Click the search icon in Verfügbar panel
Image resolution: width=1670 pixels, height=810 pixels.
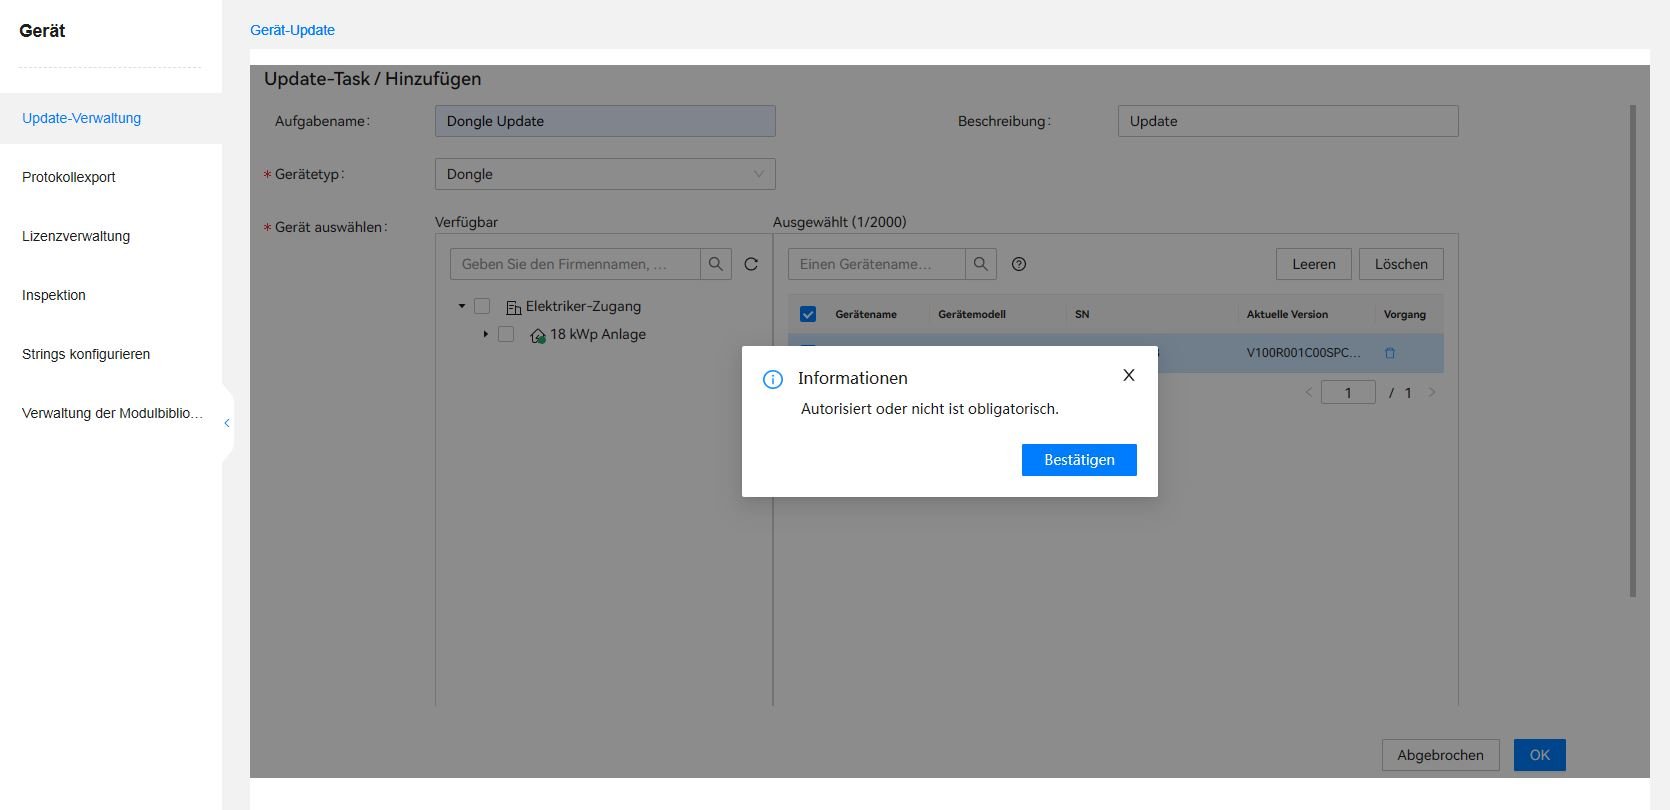coord(715,264)
